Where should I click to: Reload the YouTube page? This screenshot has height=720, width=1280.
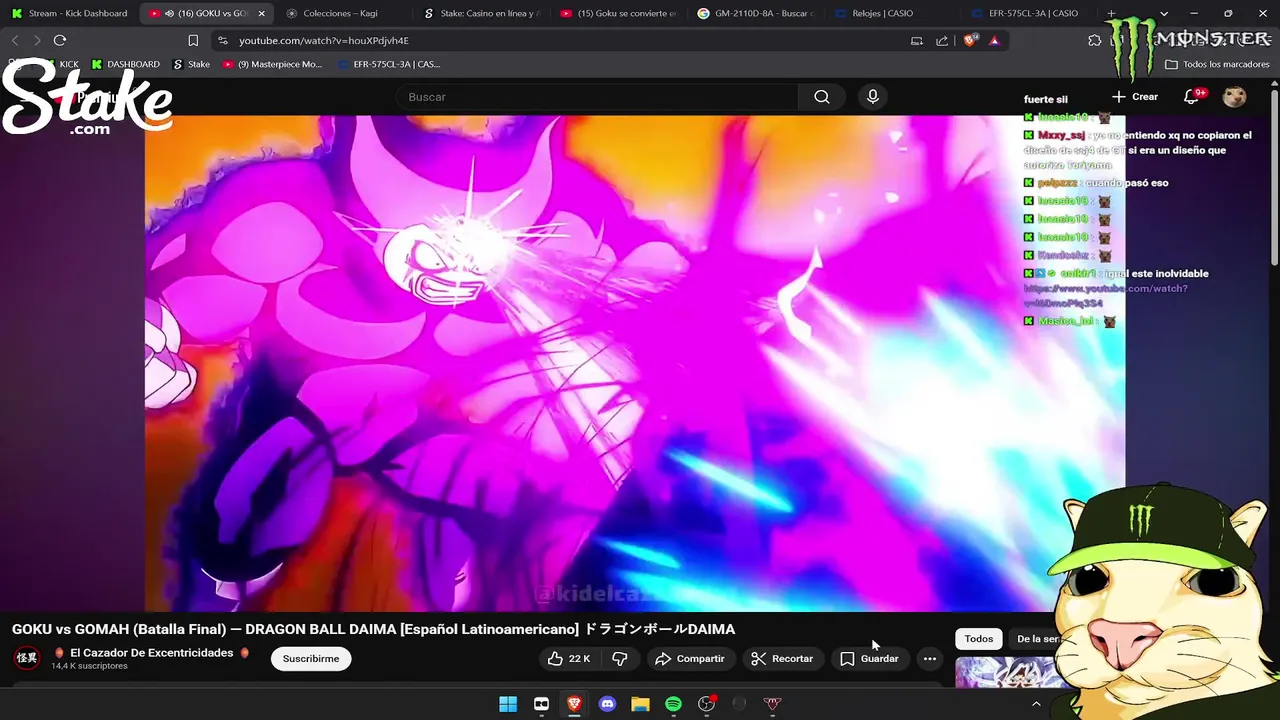(x=60, y=40)
